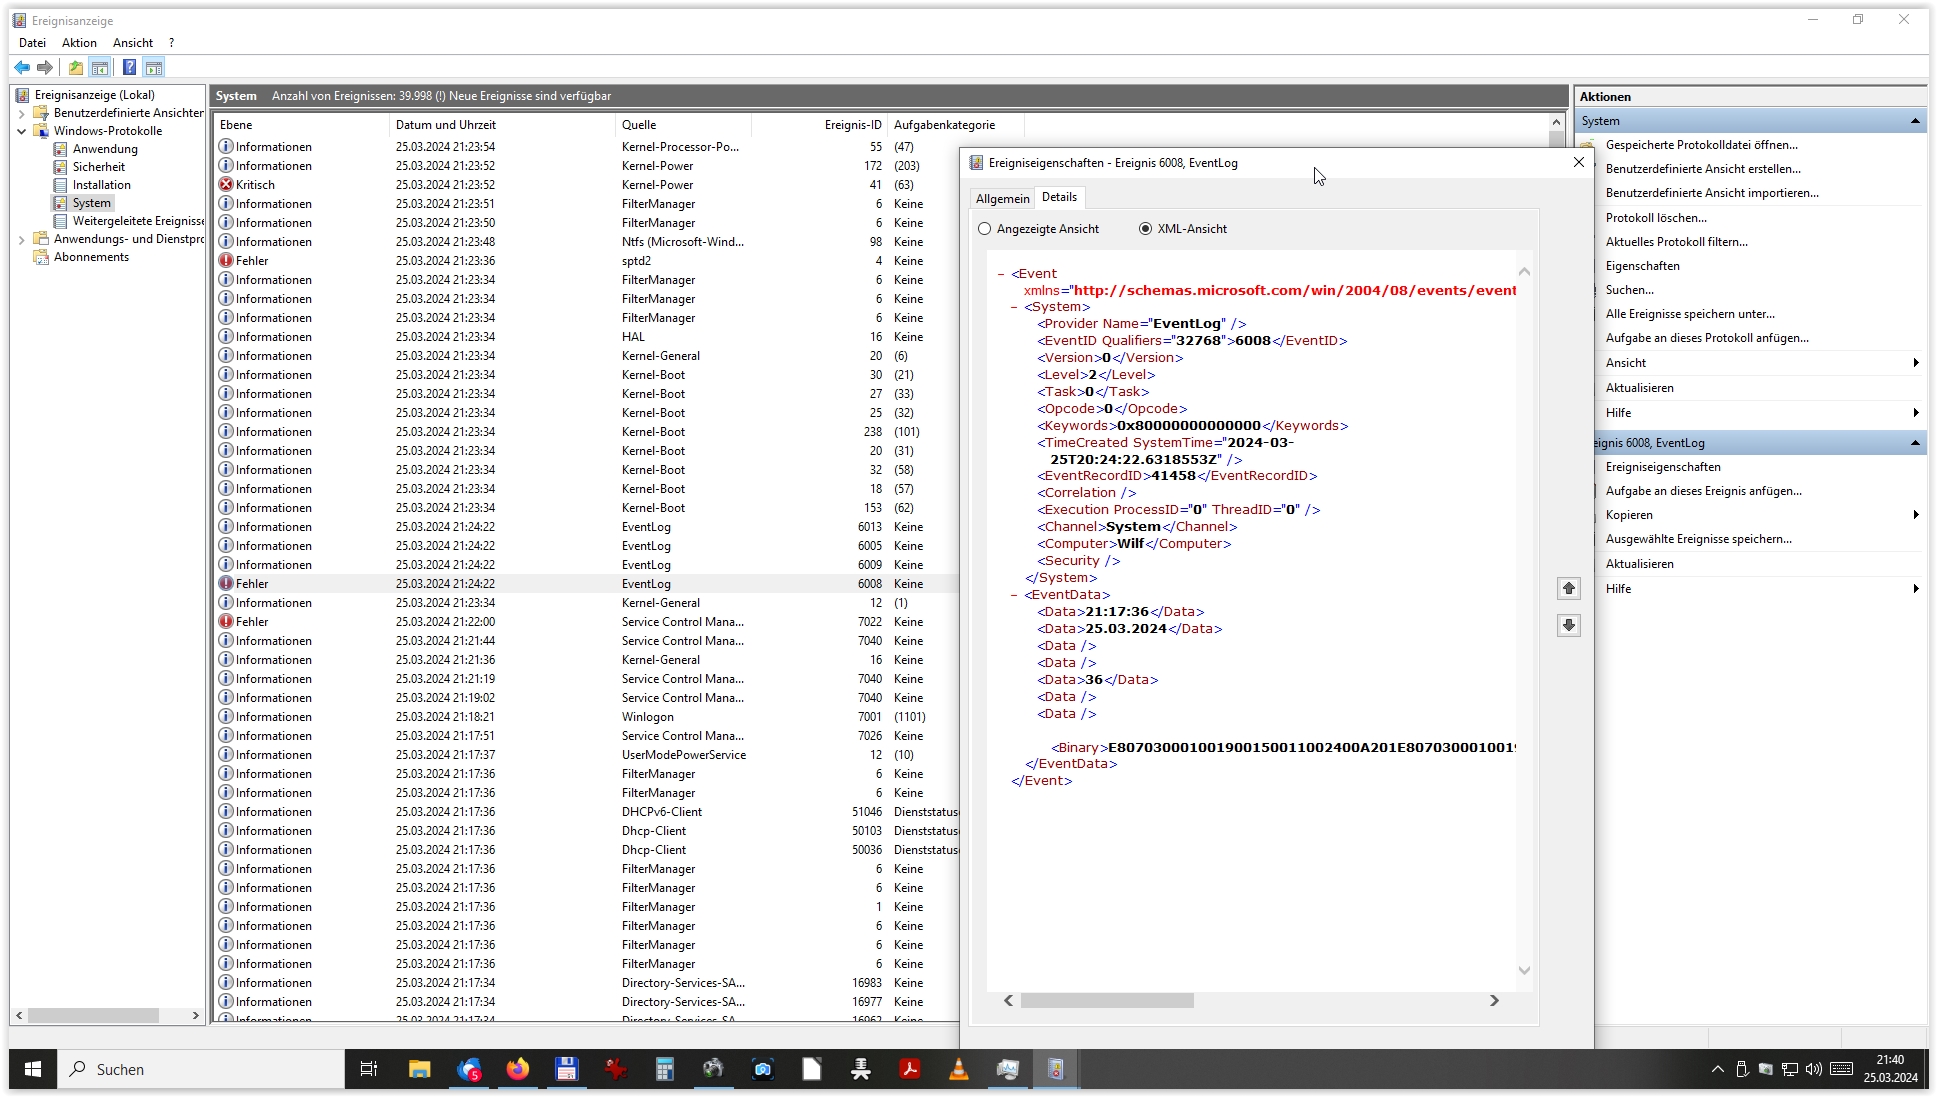Go to next event with down arrow button
Image resolution: width=1937 pixels, height=1097 pixels.
pyautogui.click(x=1568, y=625)
